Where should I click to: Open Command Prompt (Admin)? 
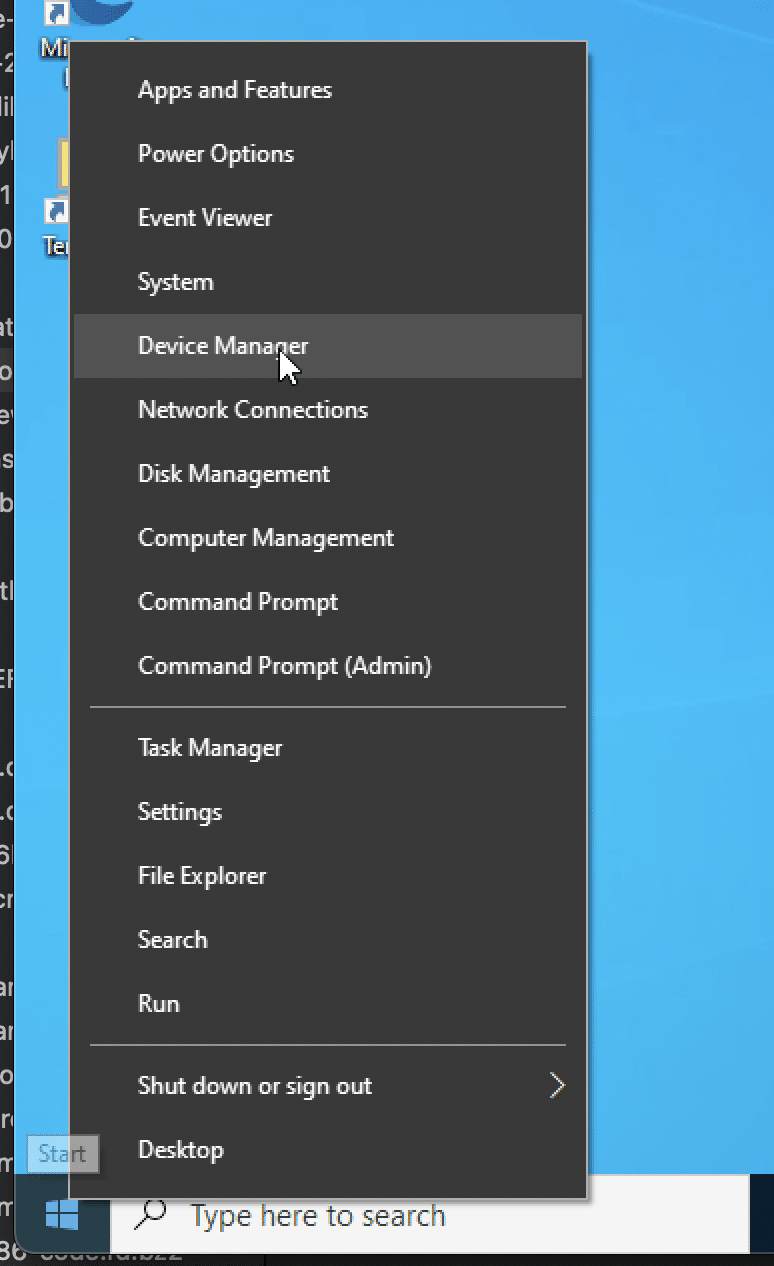328,666
